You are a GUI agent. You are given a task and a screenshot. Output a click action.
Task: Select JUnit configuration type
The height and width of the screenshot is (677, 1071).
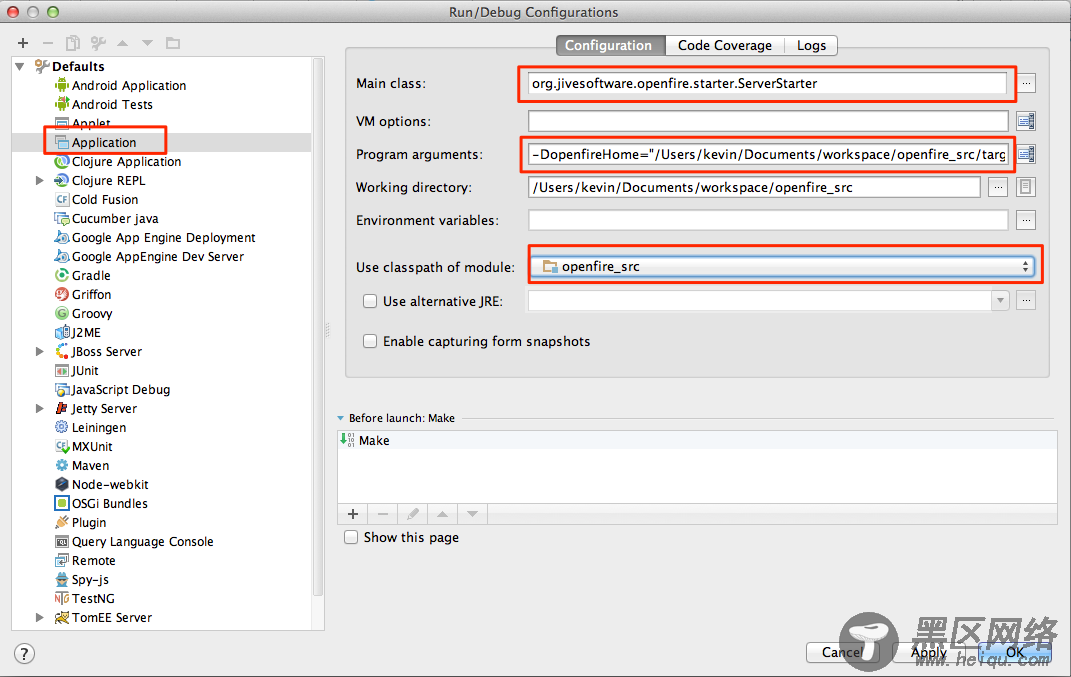(x=85, y=370)
